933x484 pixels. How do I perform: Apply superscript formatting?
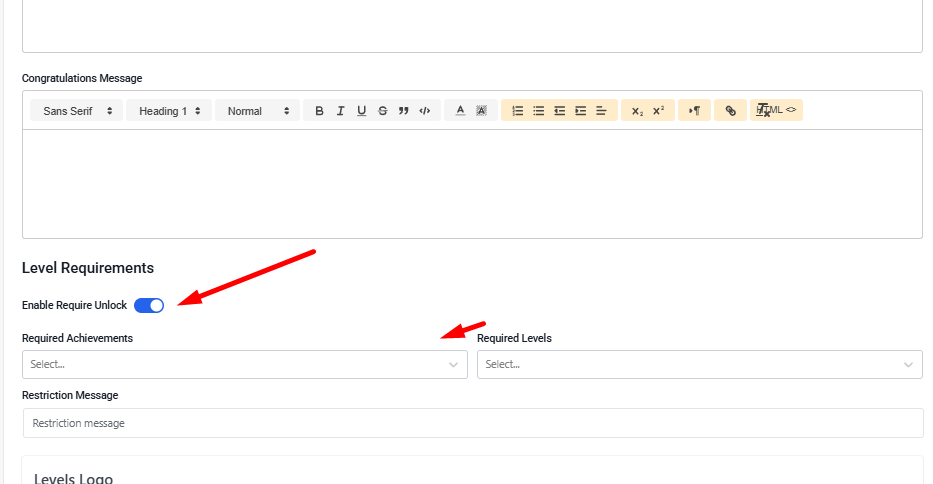[x=658, y=111]
